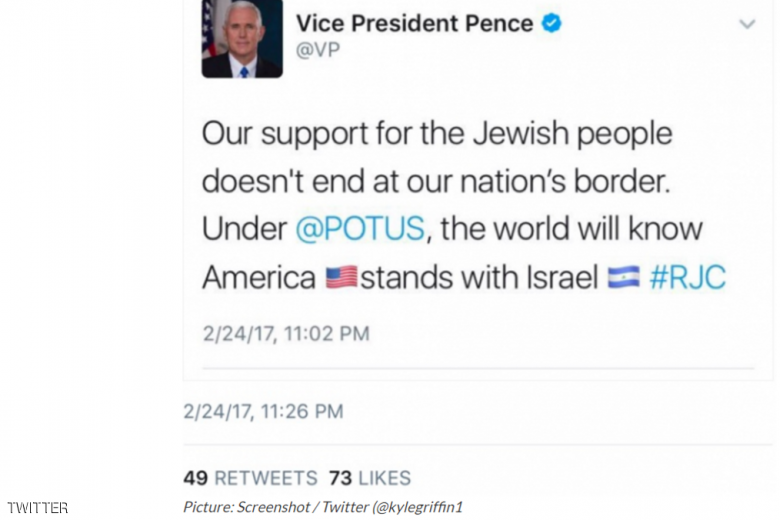Click the TWITTER source label
This screenshot has height=520, width=780.
(x=38, y=508)
